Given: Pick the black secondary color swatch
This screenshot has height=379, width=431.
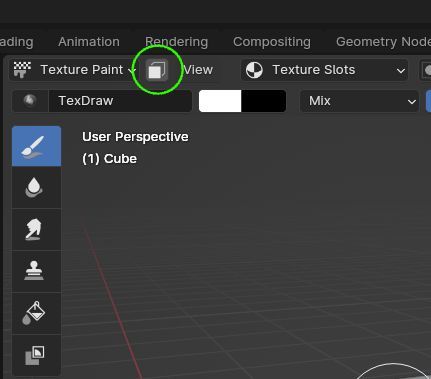Looking at the screenshot, I should pos(264,101).
